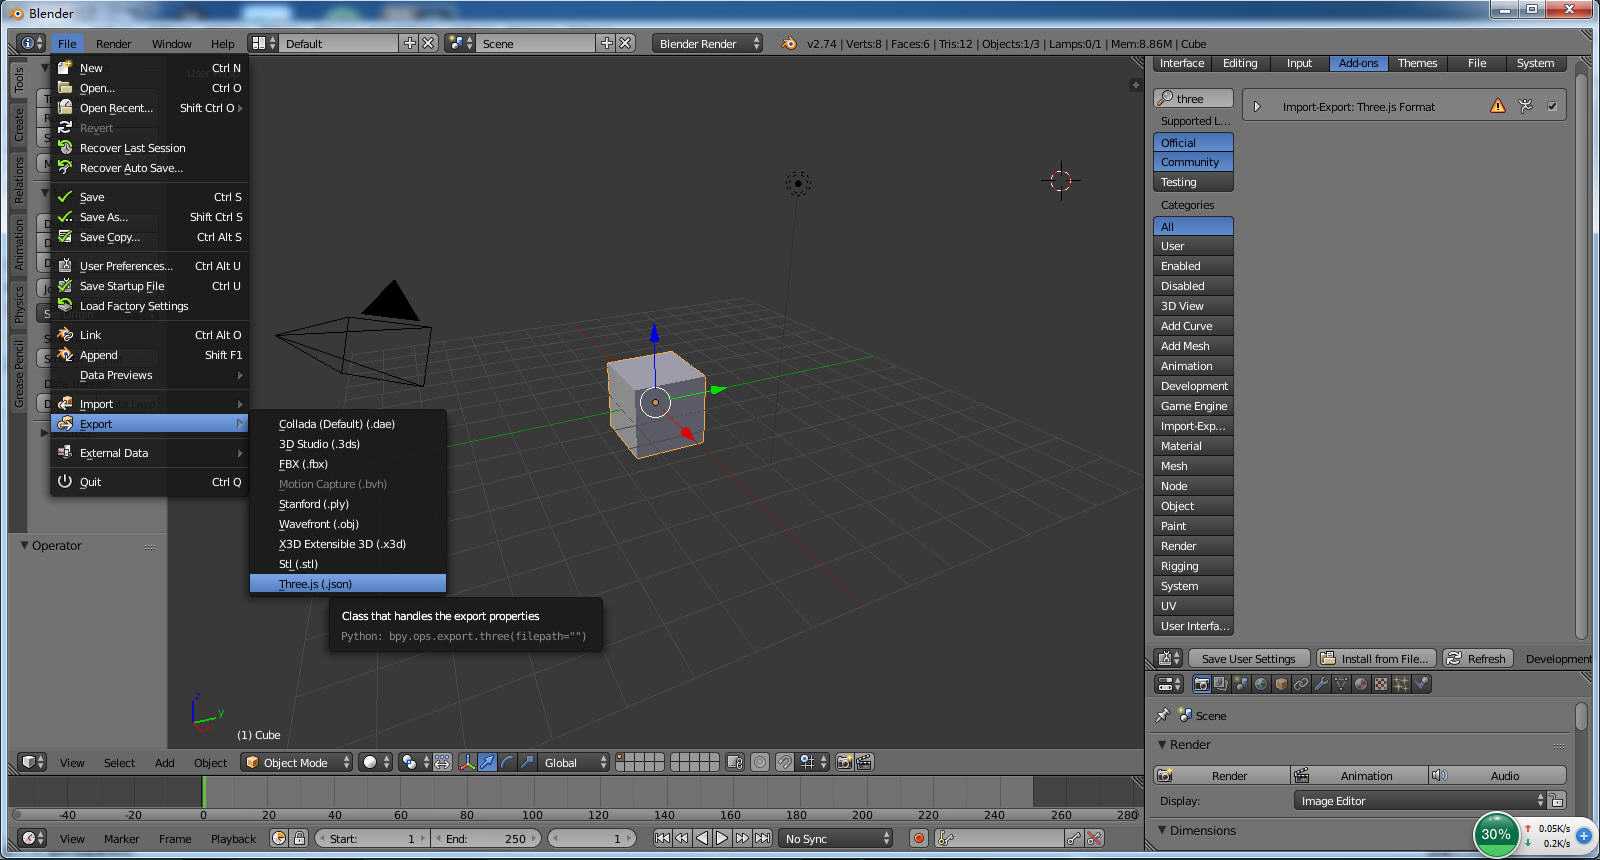The width and height of the screenshot is (1600, 860).
Task: Open the Particles properties icon
Action: point(1401,684)
